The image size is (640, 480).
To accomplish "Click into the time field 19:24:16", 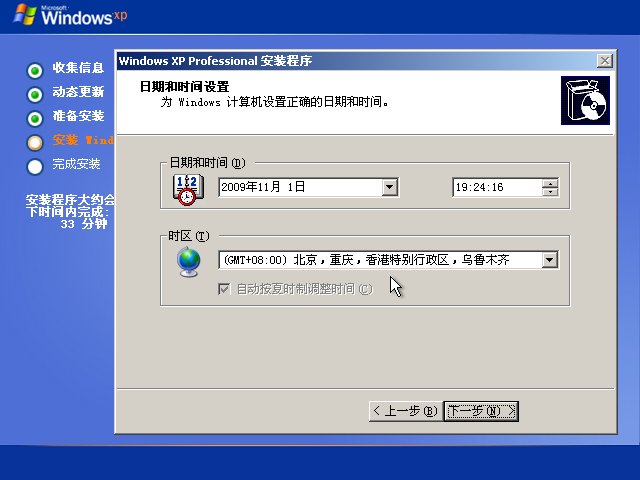I will pos(497,187).
